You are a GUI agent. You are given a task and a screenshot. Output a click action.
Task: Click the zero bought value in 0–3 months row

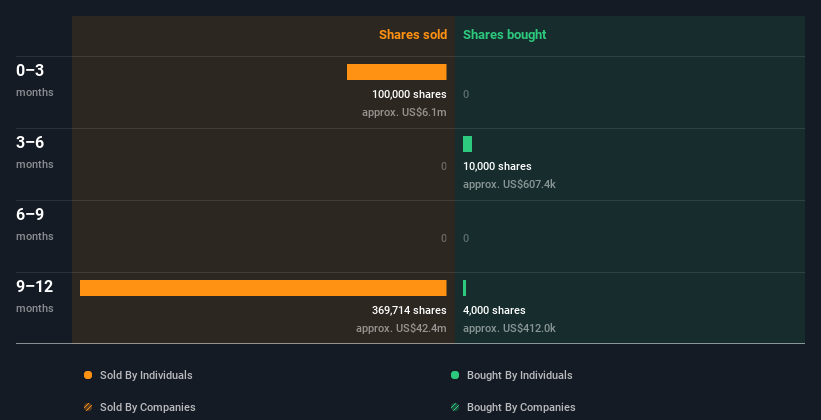(x=466, y=94)
